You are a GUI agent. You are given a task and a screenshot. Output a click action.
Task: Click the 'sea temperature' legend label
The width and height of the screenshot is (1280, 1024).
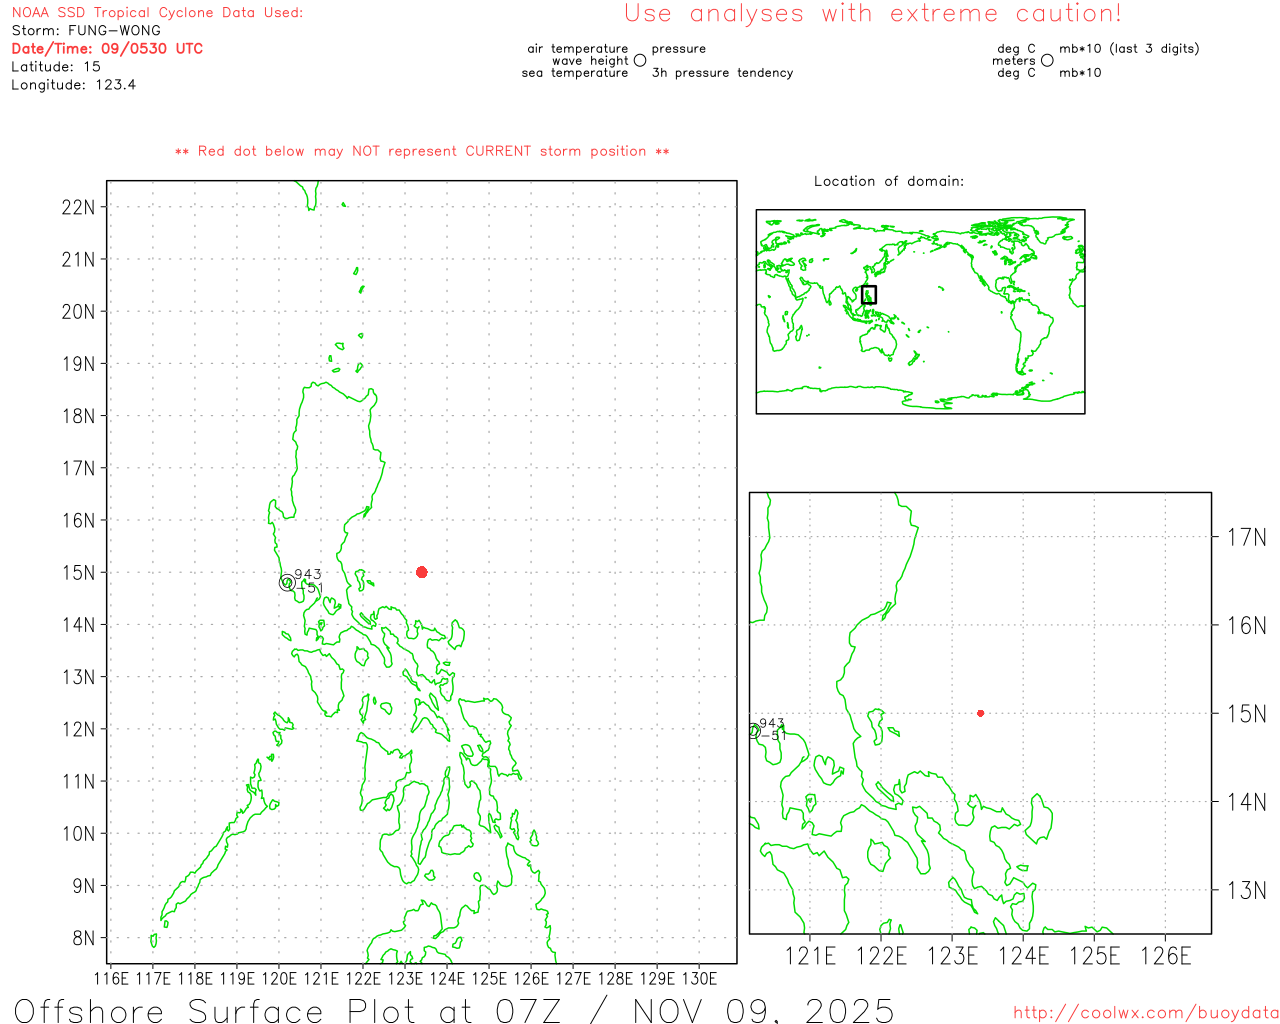575,72
